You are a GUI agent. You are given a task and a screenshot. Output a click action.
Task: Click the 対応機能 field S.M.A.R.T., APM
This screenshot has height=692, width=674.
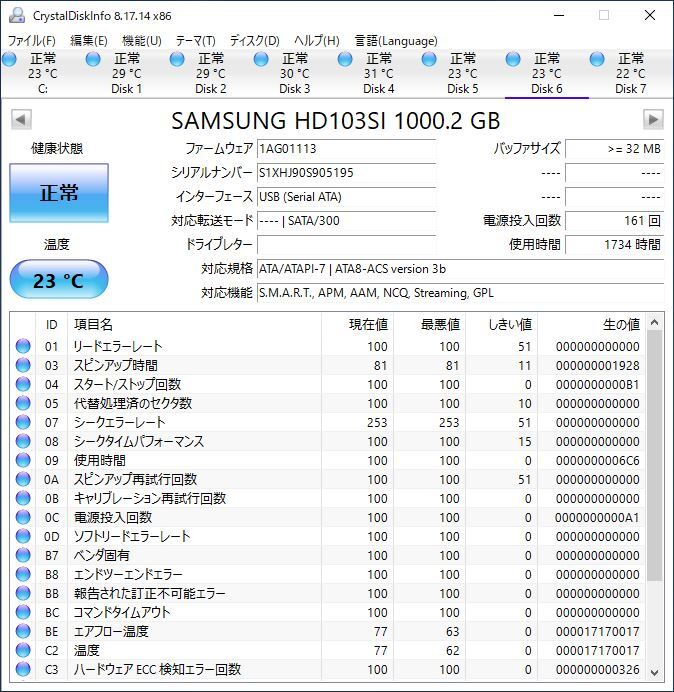pyautogui.click(x=460, y=293)
